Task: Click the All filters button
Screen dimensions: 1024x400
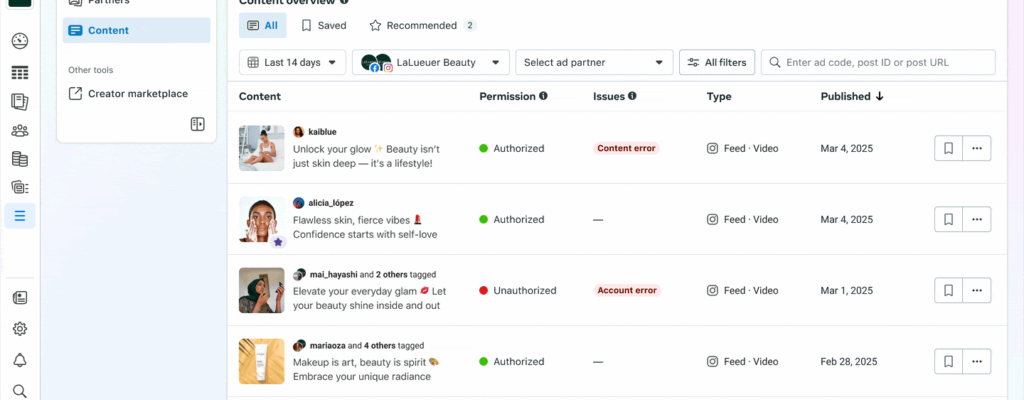Action: click(x=716, y=63)
